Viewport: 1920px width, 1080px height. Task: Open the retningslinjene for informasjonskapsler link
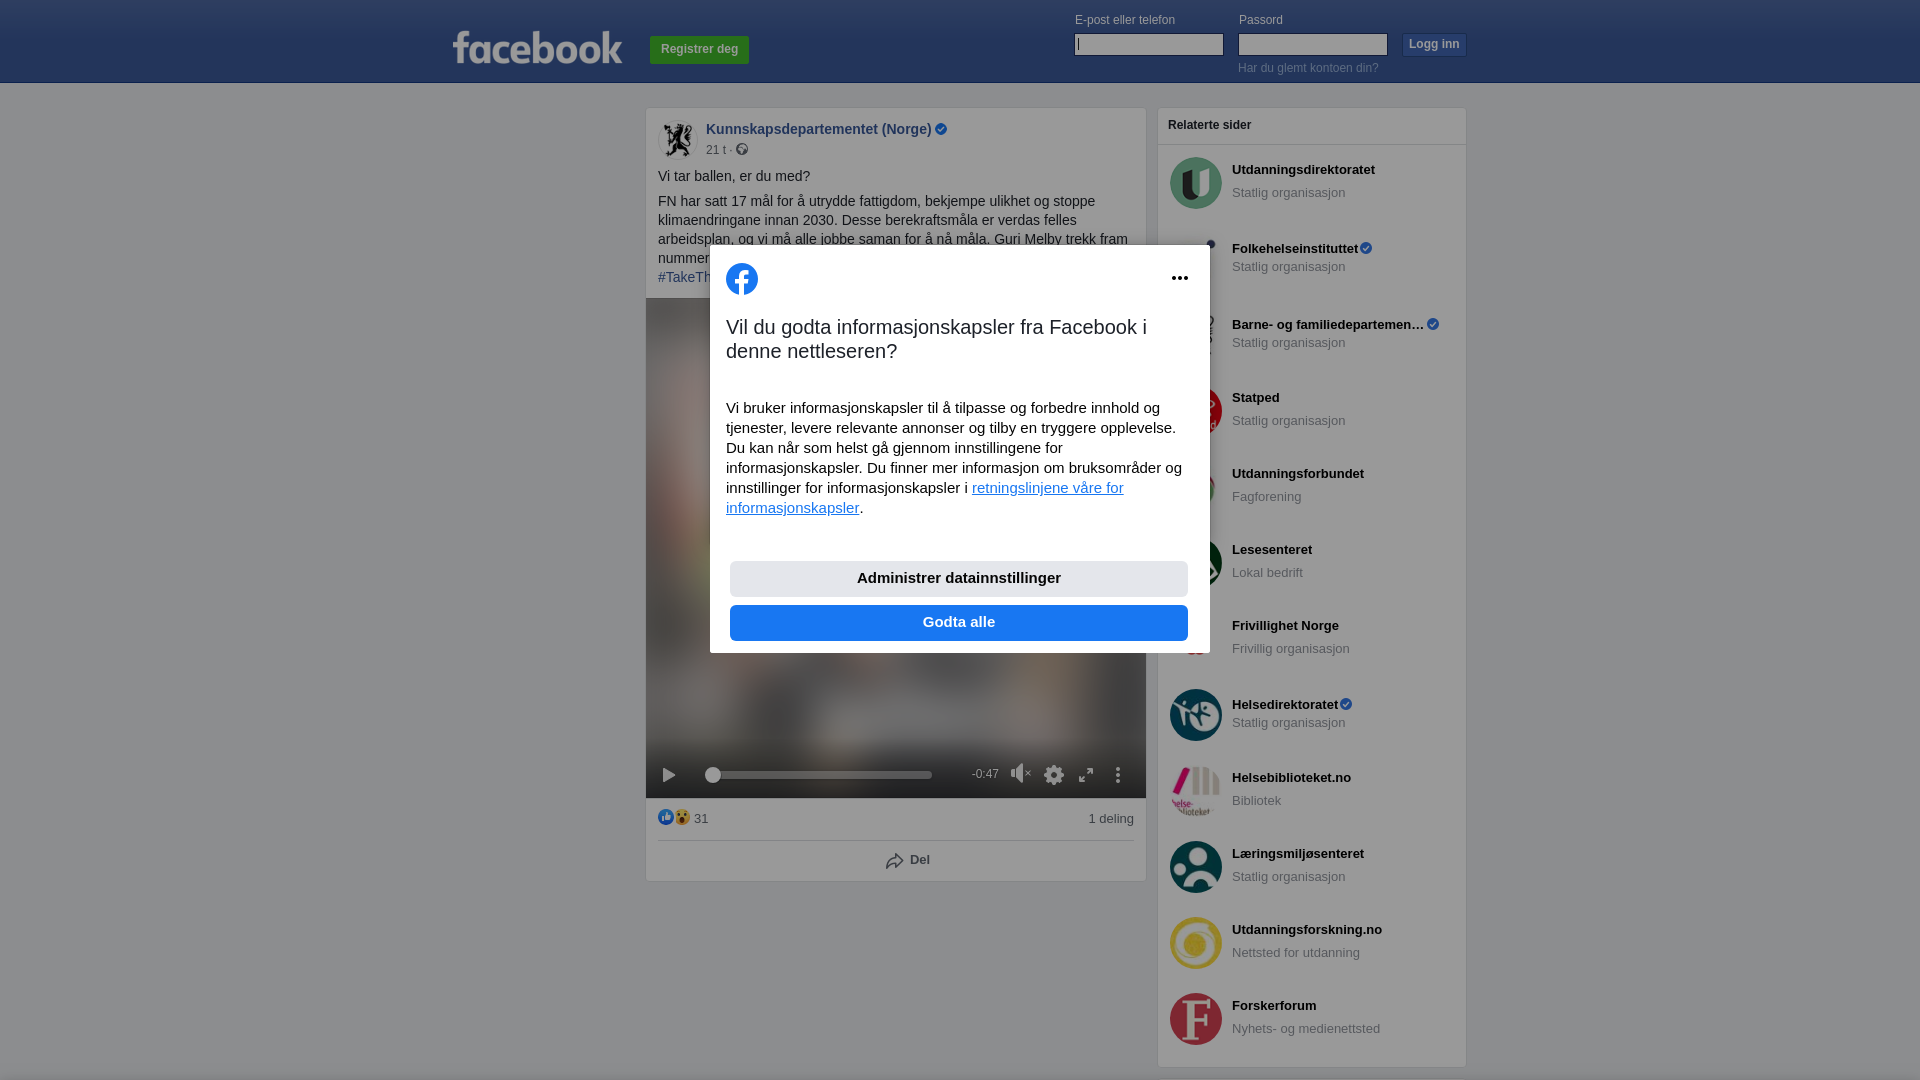click(925, 497)
